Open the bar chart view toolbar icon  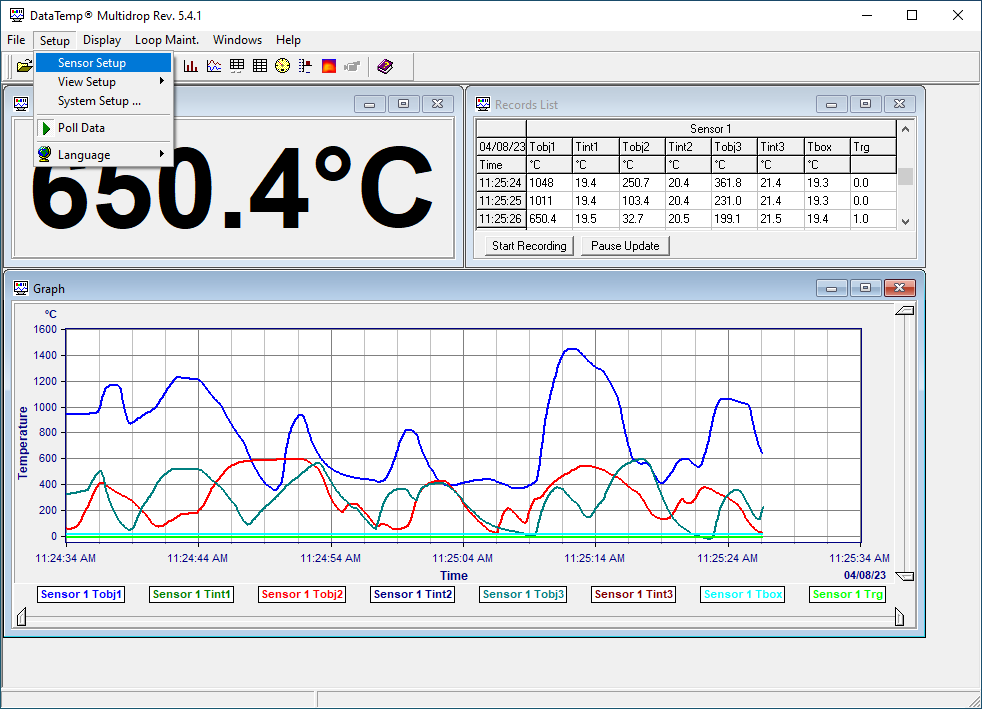coord(190,66)
